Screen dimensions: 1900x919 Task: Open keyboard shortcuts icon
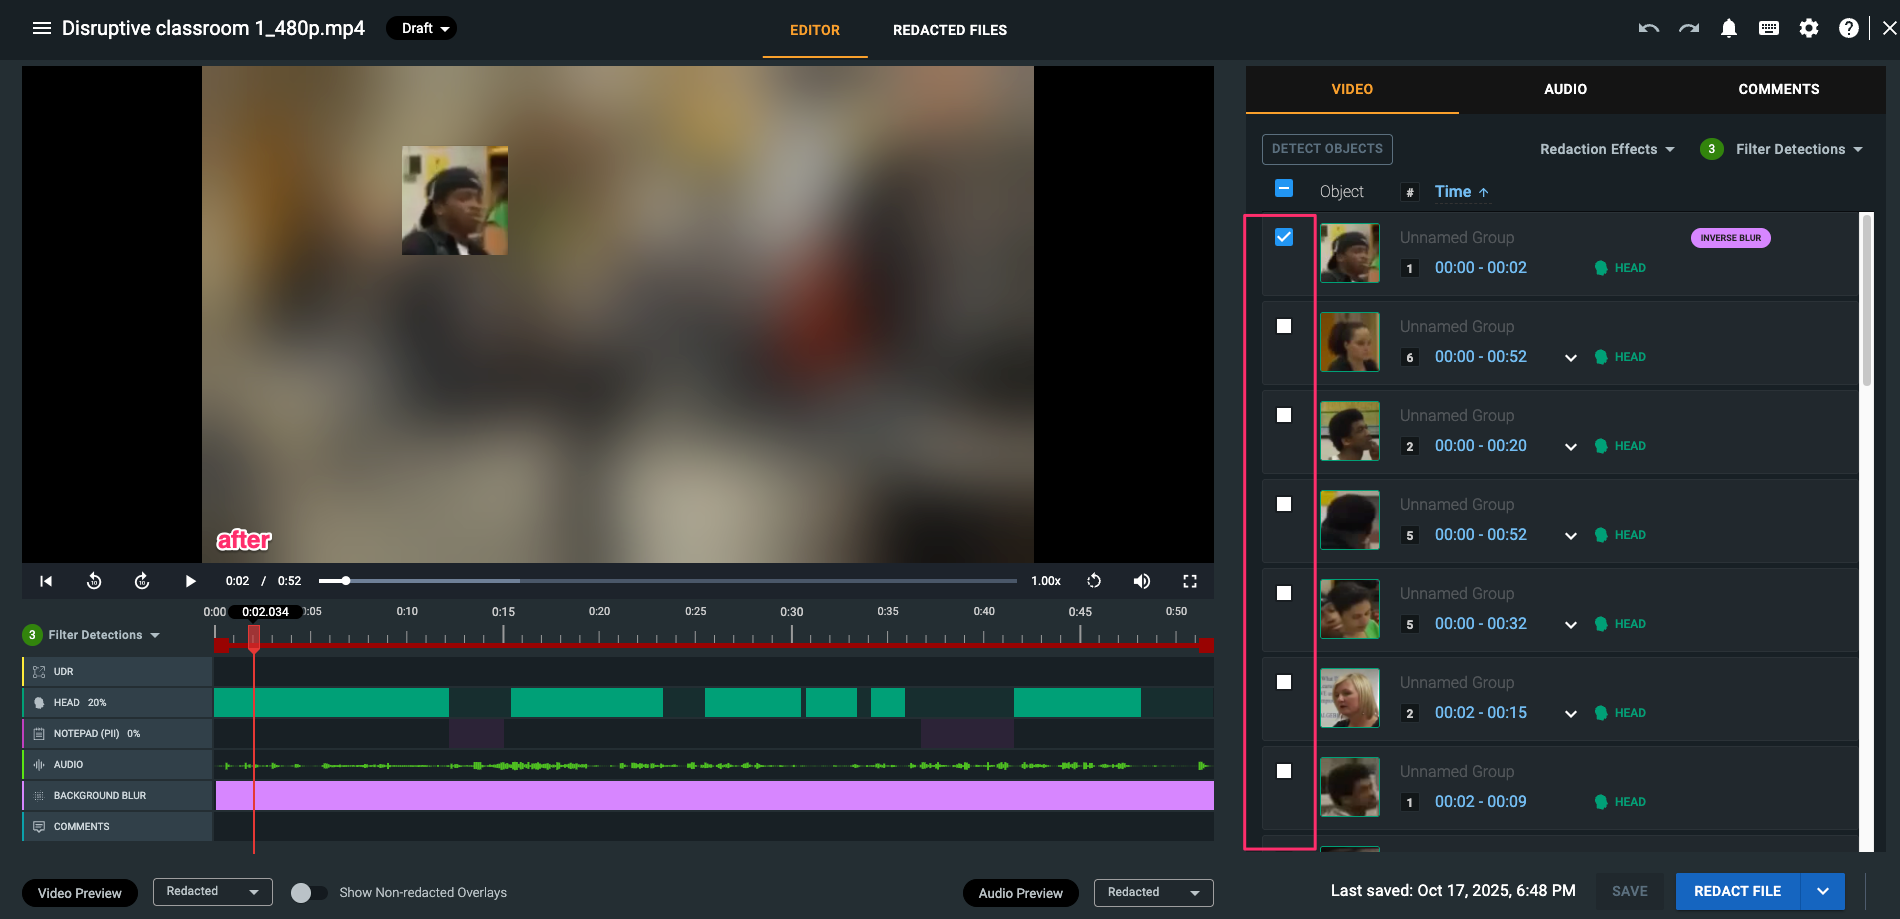coord(1768,29)
